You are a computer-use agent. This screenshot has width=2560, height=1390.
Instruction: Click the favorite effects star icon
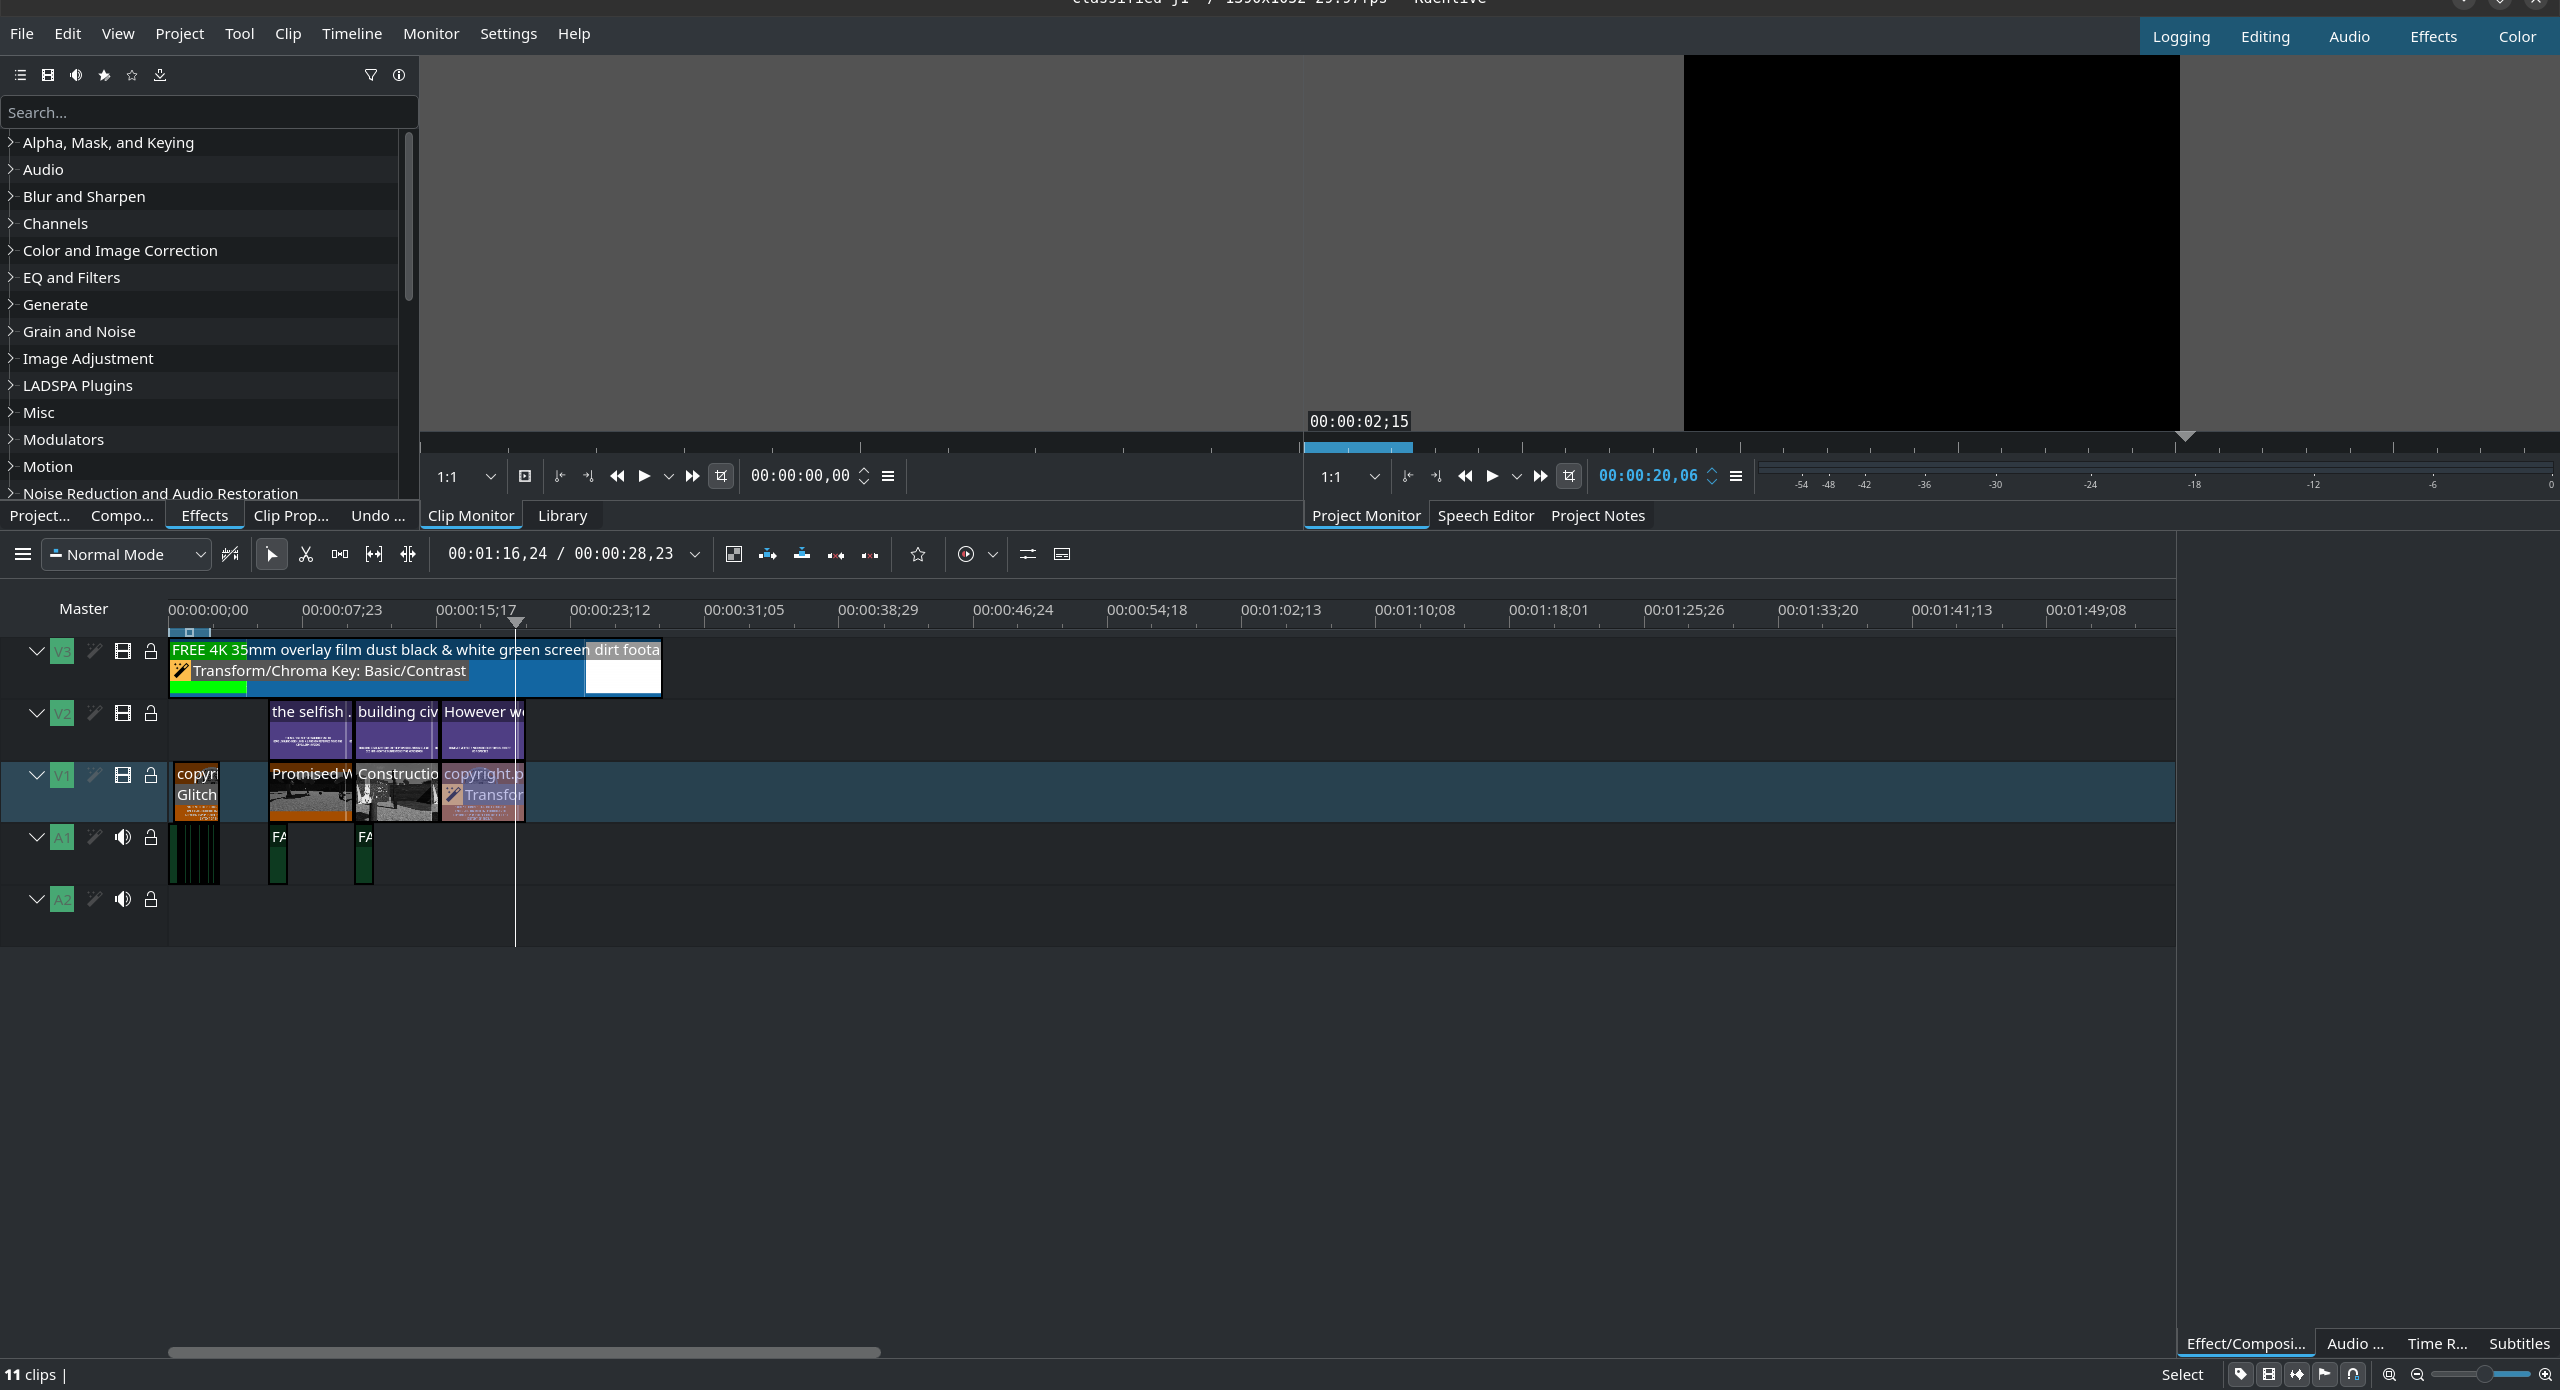(132, 75)
